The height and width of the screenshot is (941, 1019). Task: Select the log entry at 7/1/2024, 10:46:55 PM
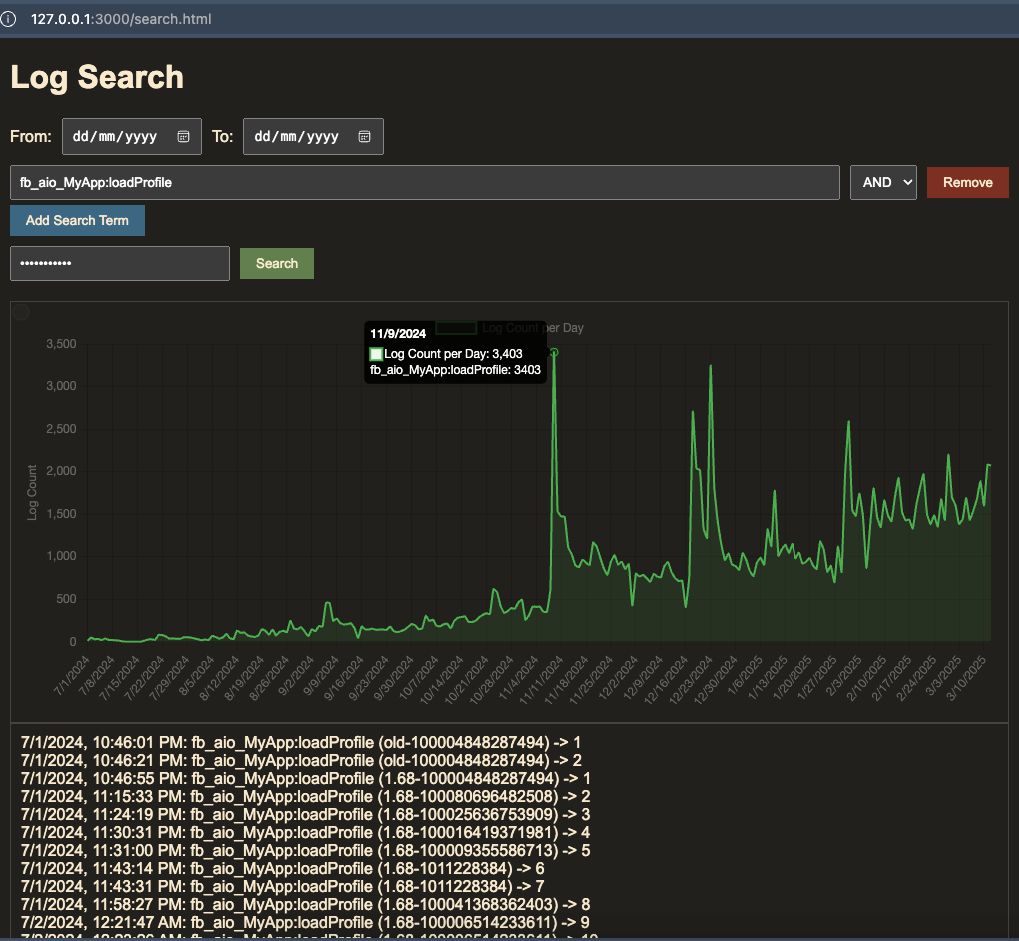point(305,779)
